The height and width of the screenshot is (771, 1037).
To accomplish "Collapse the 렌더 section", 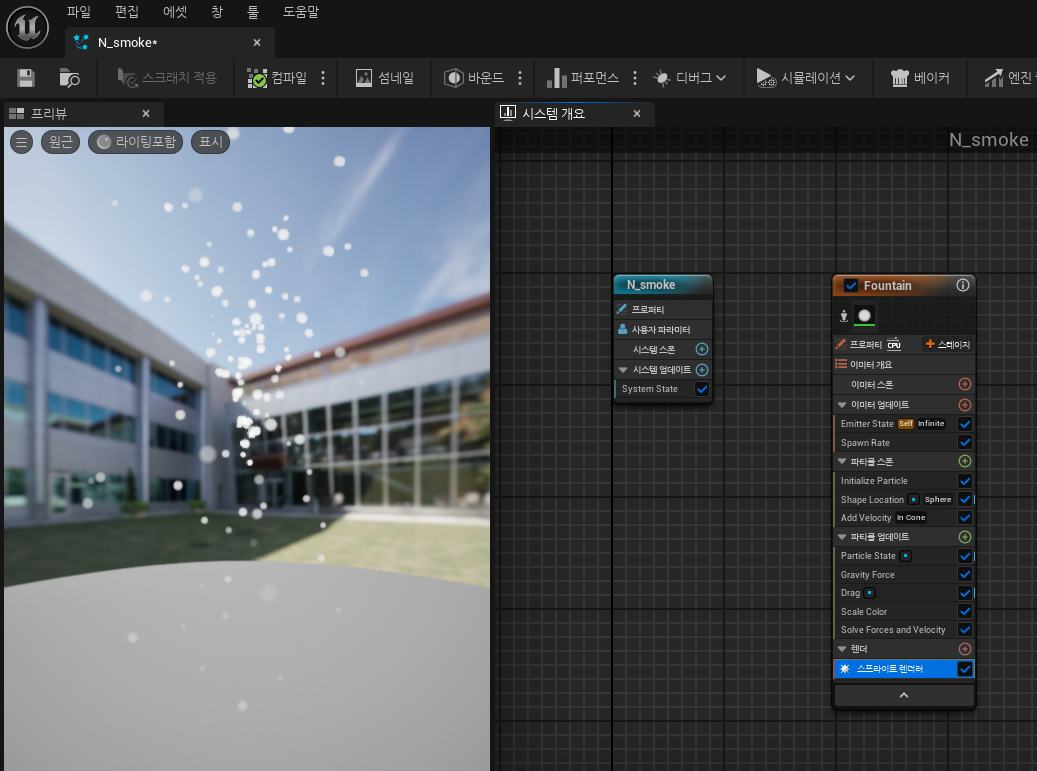I will click(842, 649).
